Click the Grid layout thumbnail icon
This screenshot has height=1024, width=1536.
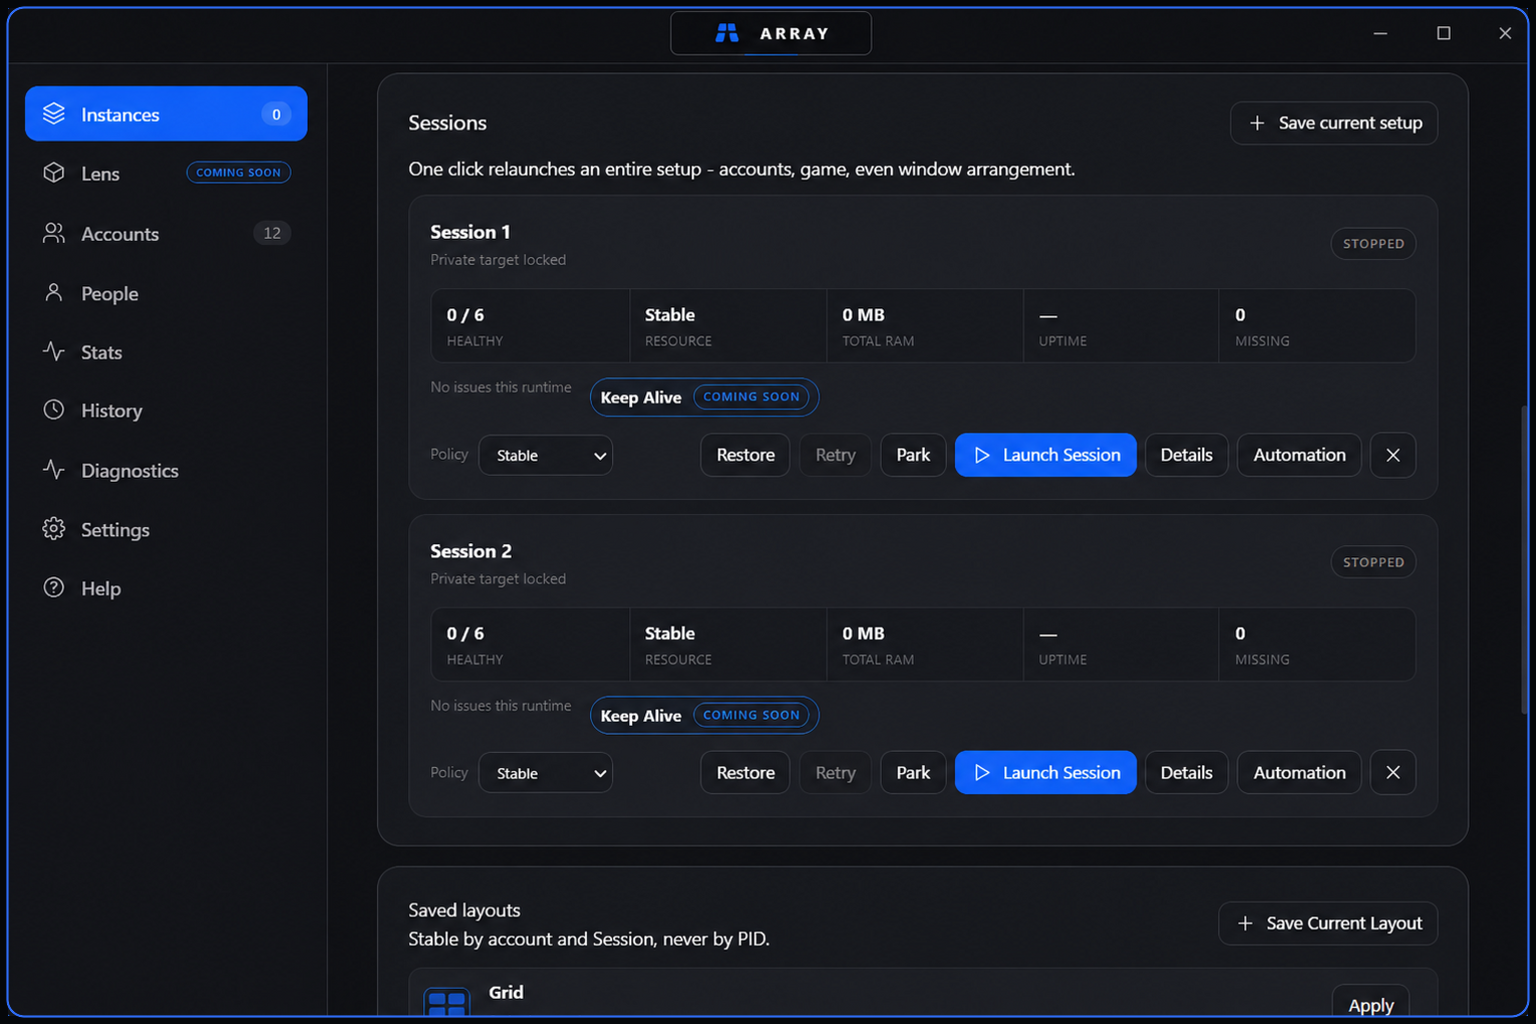(447, 1002)
